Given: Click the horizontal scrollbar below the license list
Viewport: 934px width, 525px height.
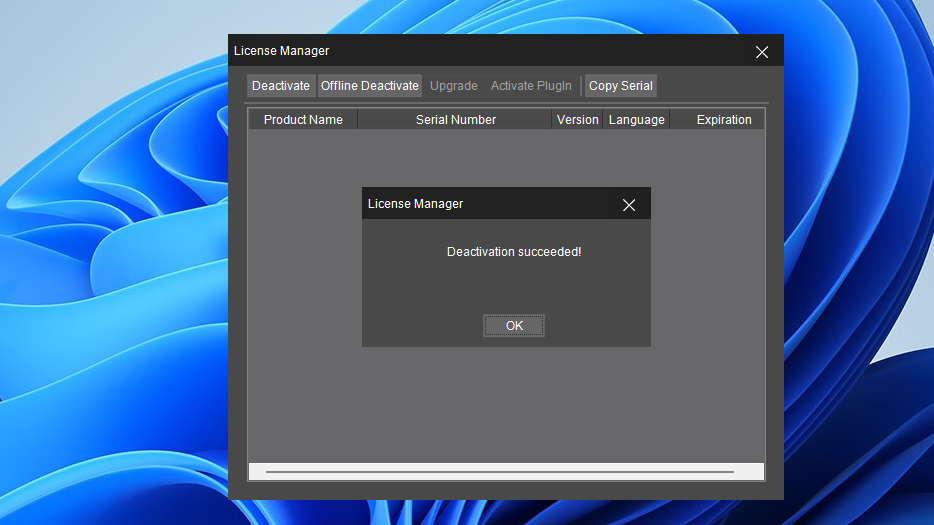Looking at the screenshot, I should 500,471.
